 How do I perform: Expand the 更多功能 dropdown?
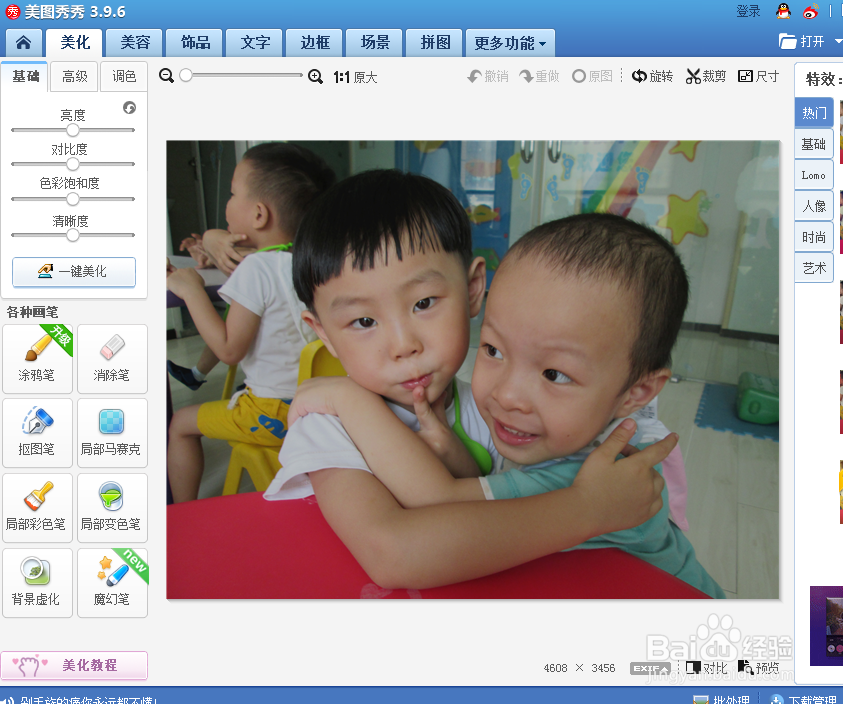[510, 43]
